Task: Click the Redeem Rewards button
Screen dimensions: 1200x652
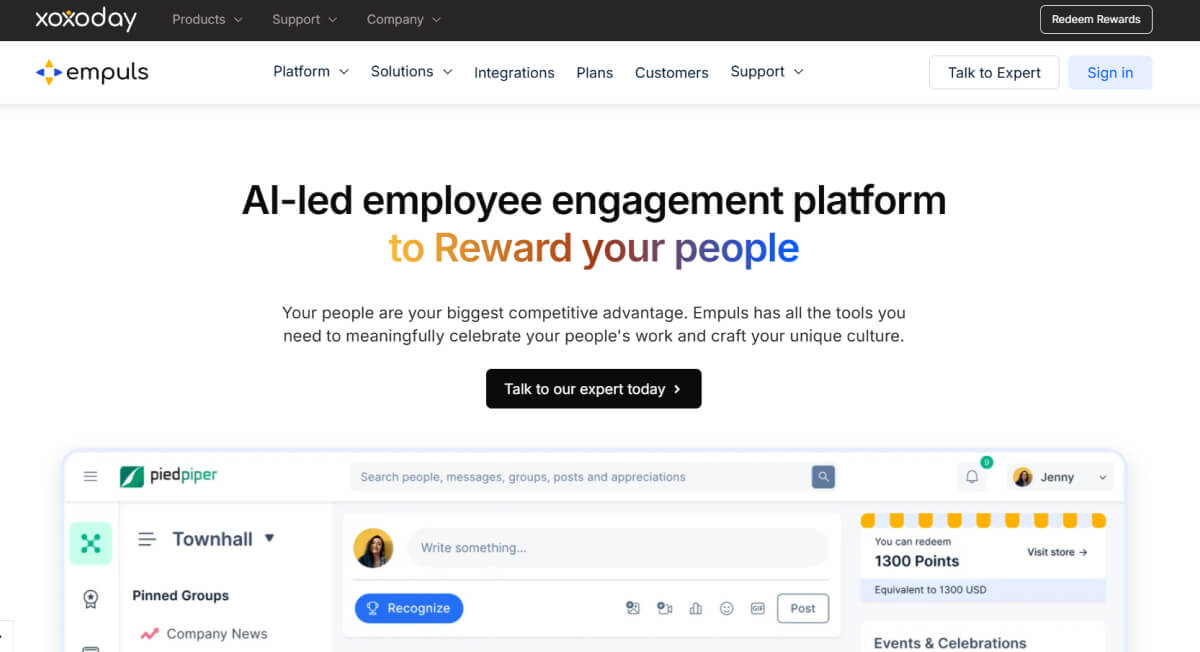Action: pos(1096,19)
